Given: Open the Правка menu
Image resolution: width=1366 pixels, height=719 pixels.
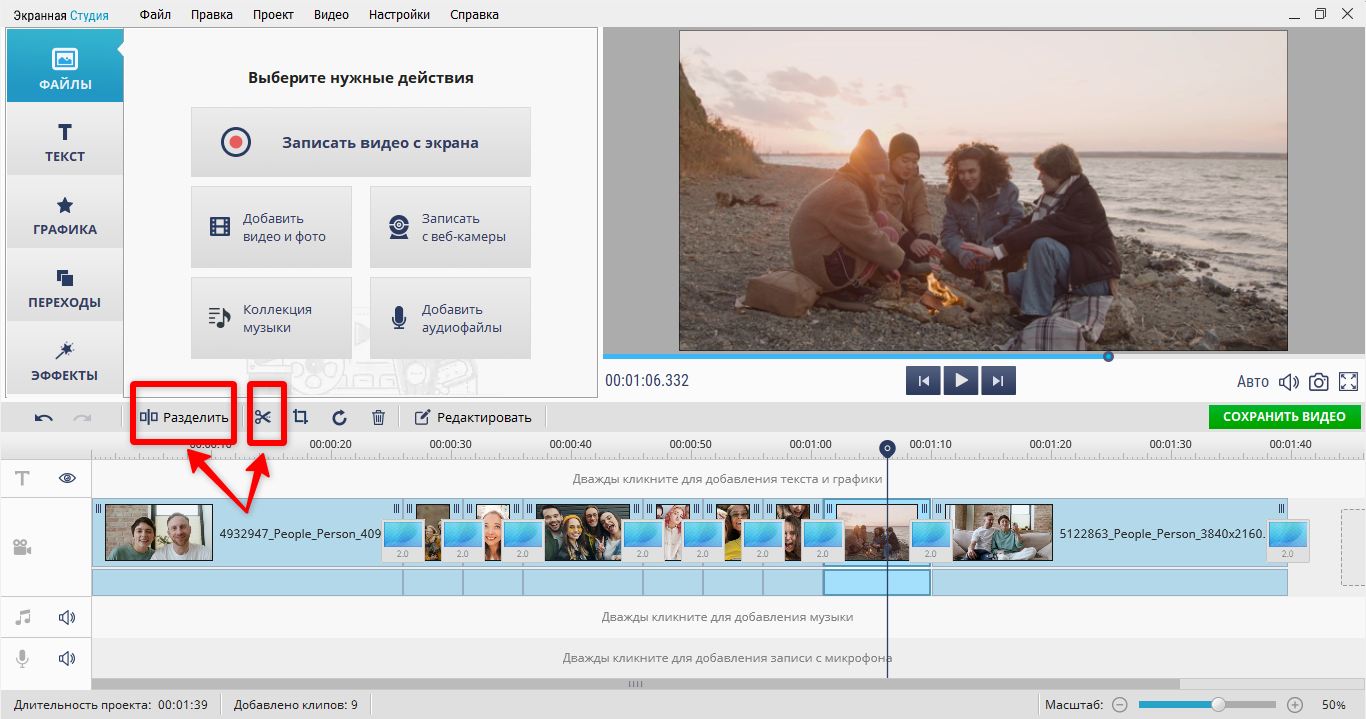Looking at the screenshot, I should point(211,14).
